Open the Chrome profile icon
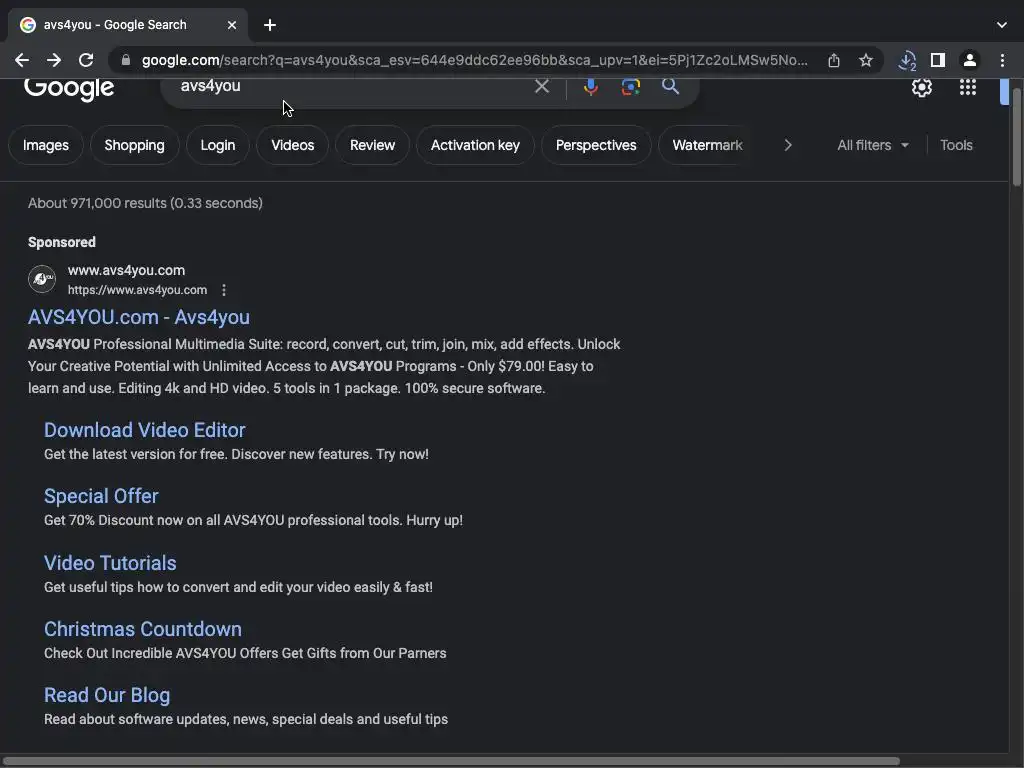Viewport: 1024px width, 768px height. [x=970, y=60]
